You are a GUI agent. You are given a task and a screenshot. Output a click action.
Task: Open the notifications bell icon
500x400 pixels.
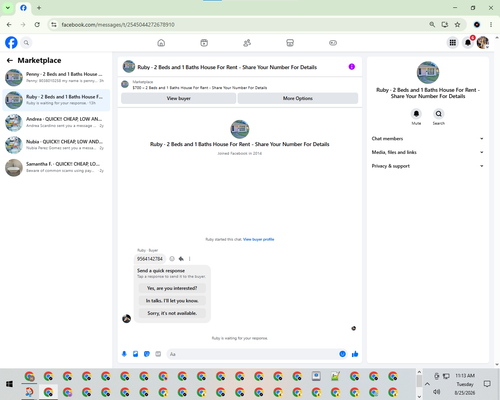(x=468, y=43)
